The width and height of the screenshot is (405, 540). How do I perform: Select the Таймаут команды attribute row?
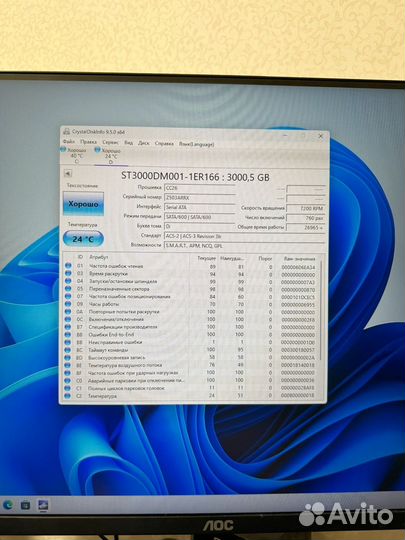click(x=190, y=350)
